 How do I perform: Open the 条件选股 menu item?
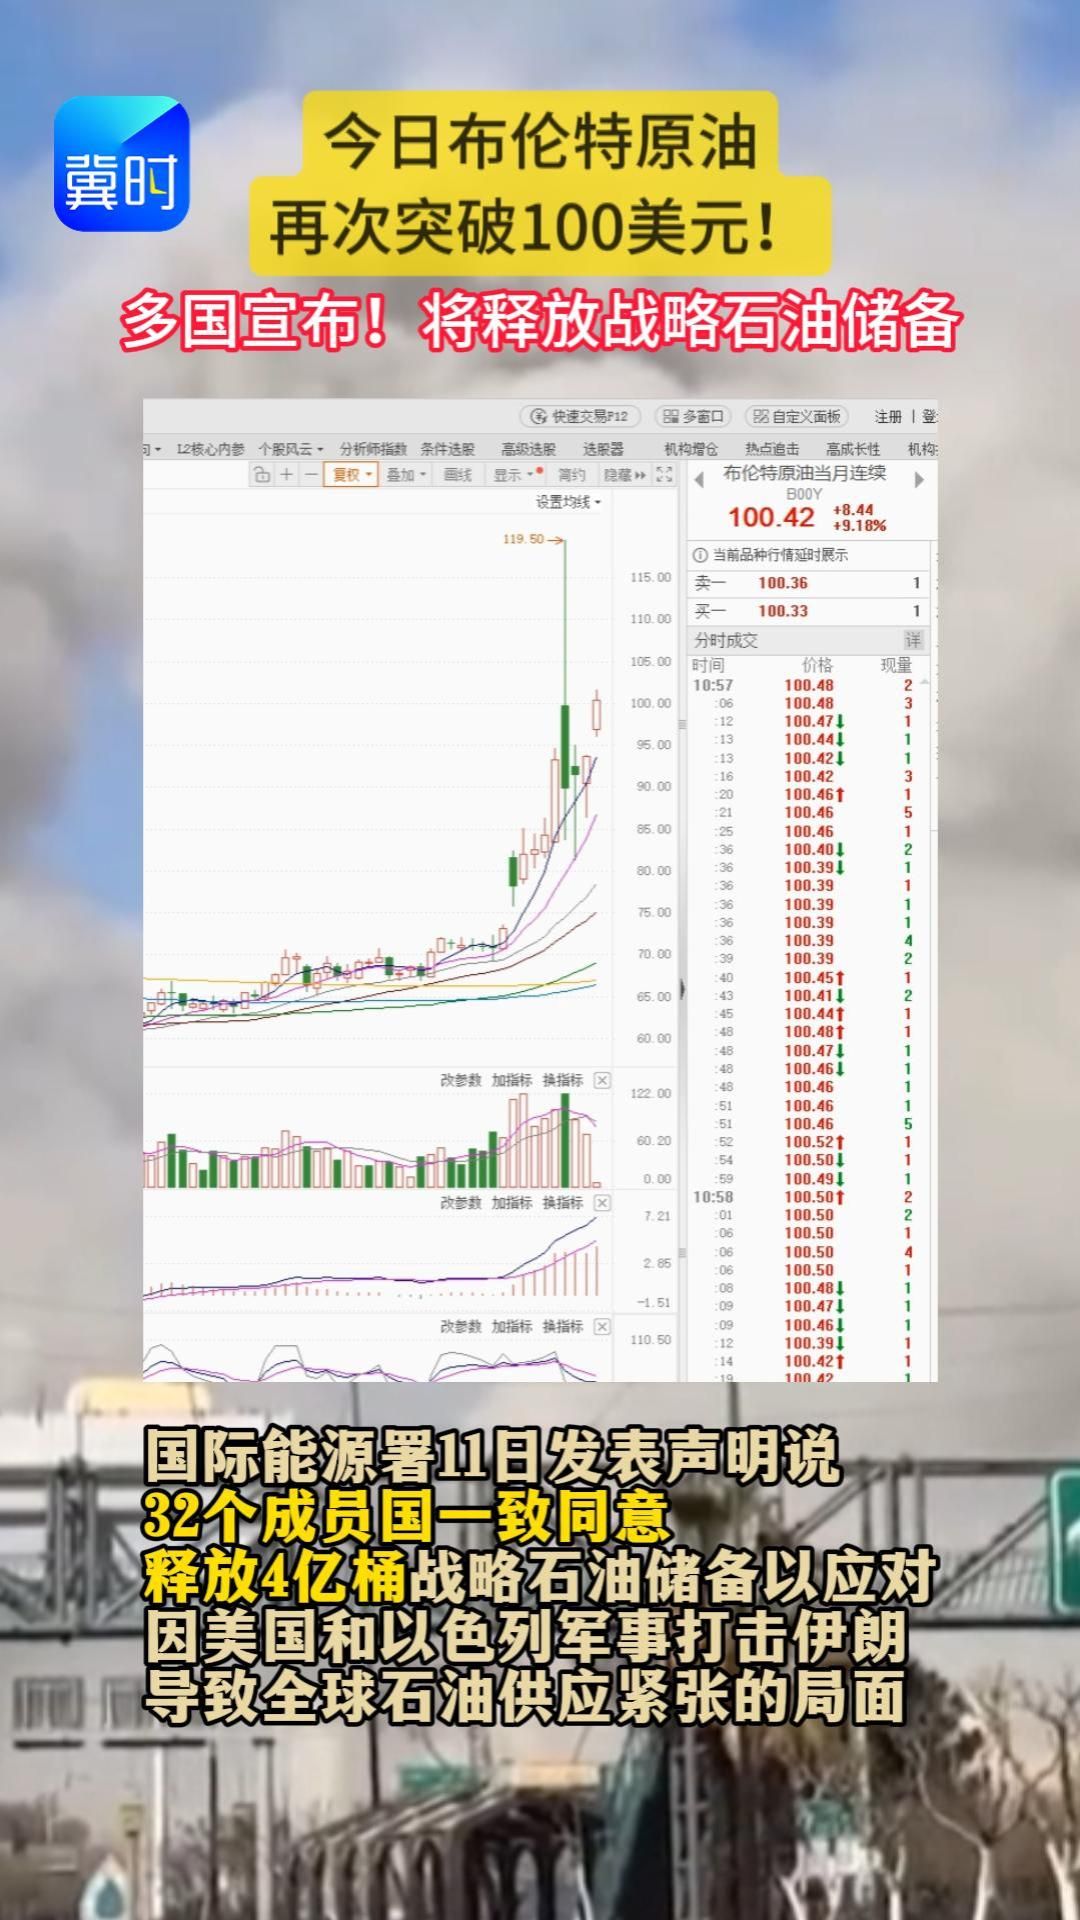coord(447,449)
